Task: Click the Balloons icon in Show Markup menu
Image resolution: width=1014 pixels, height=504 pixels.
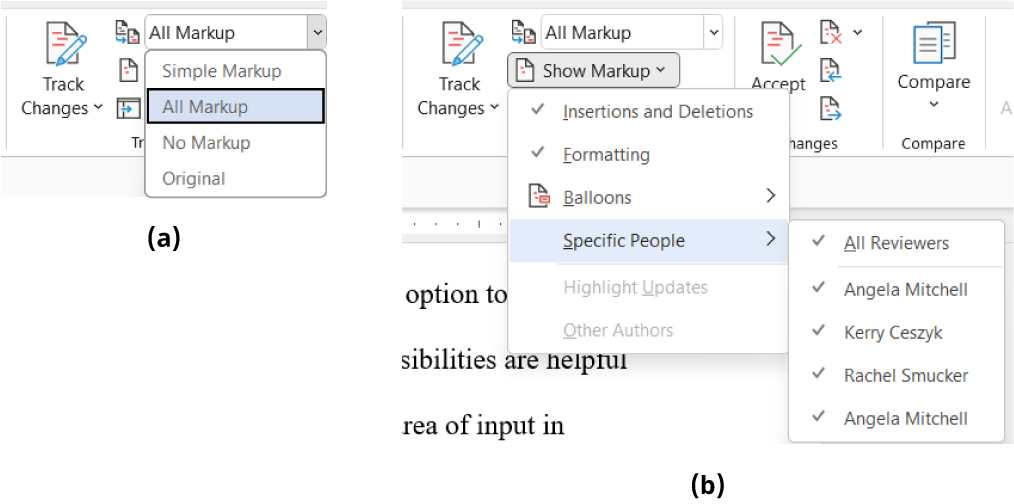Action: pyautogui.click(x=539, y=197)
